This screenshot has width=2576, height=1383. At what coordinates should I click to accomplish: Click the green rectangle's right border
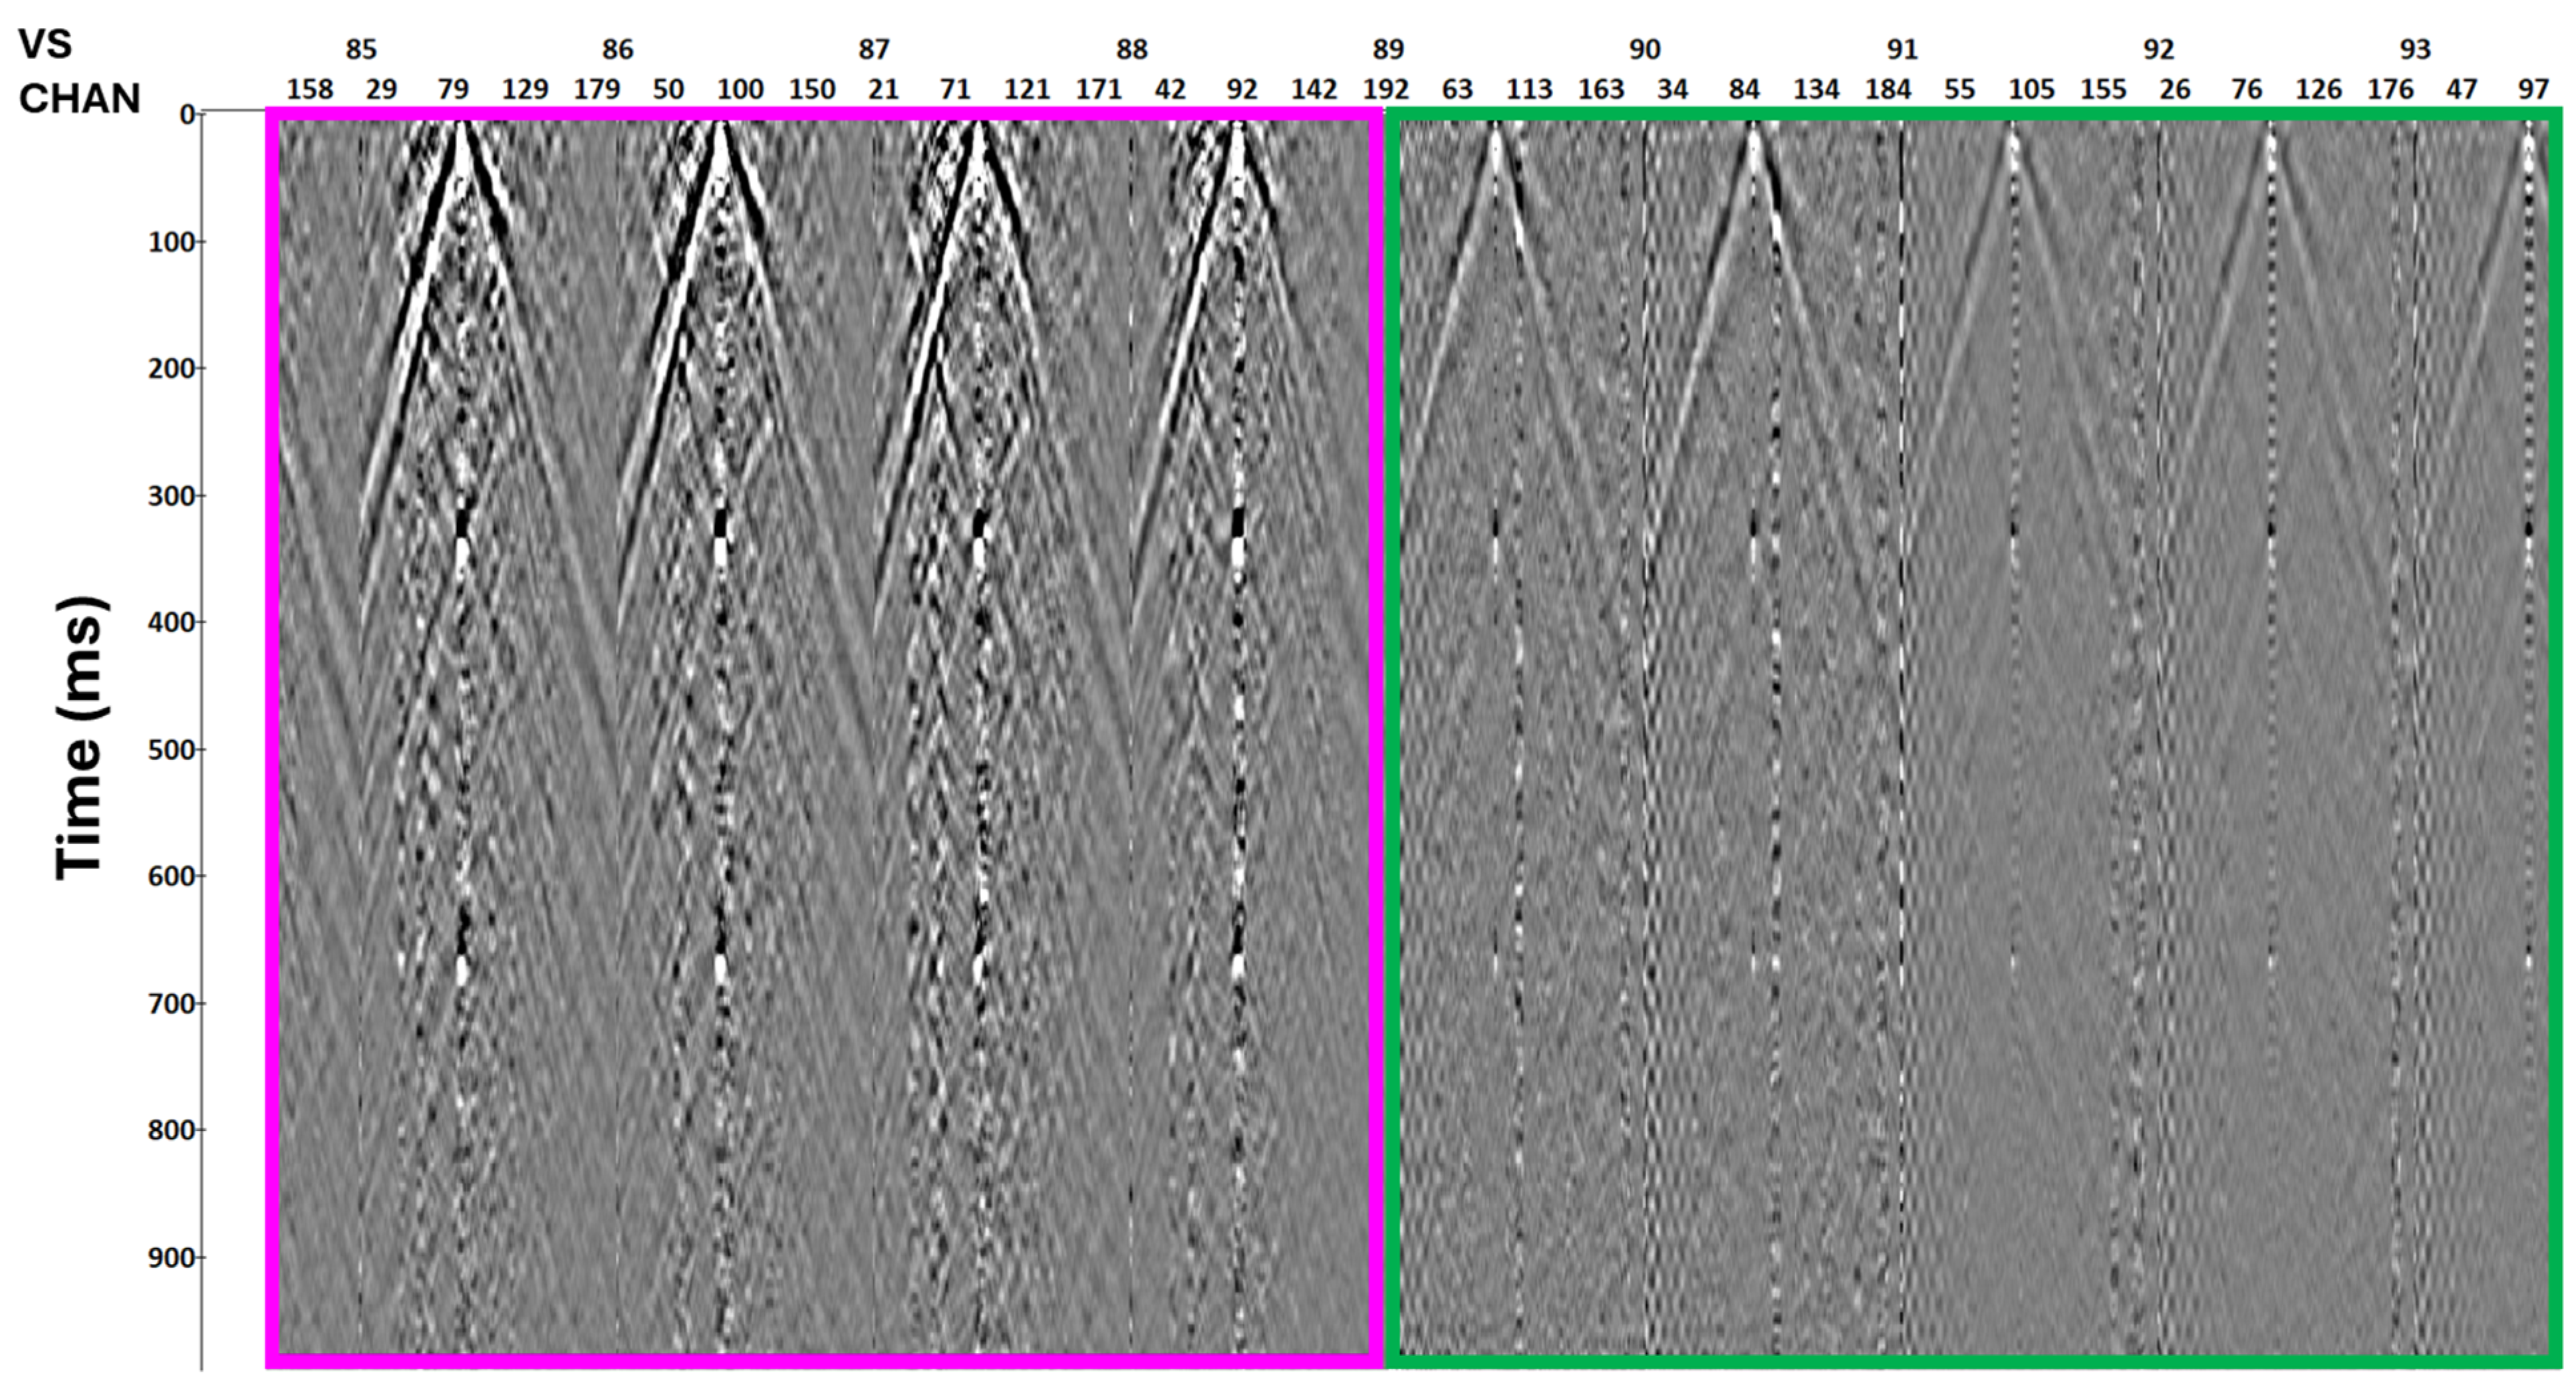(x=2557, y=738)
